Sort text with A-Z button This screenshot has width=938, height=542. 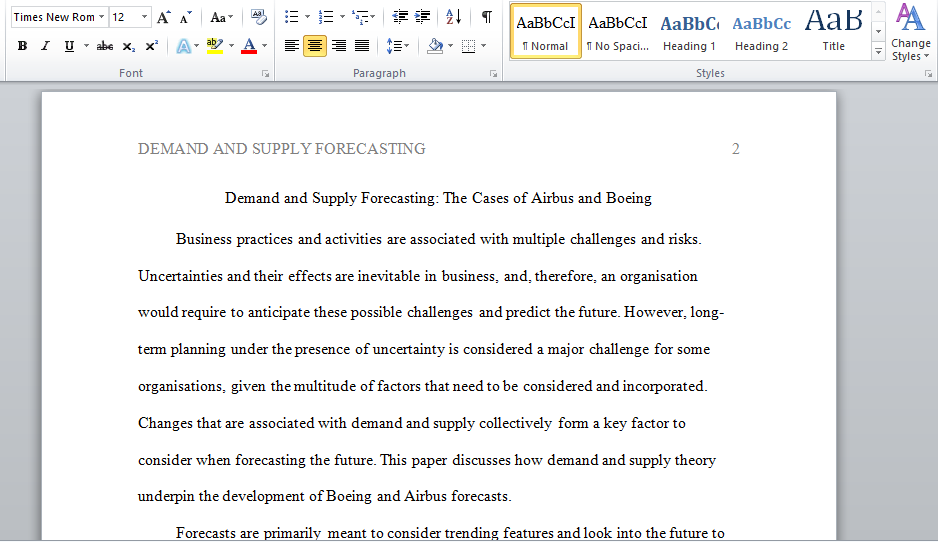453,17
